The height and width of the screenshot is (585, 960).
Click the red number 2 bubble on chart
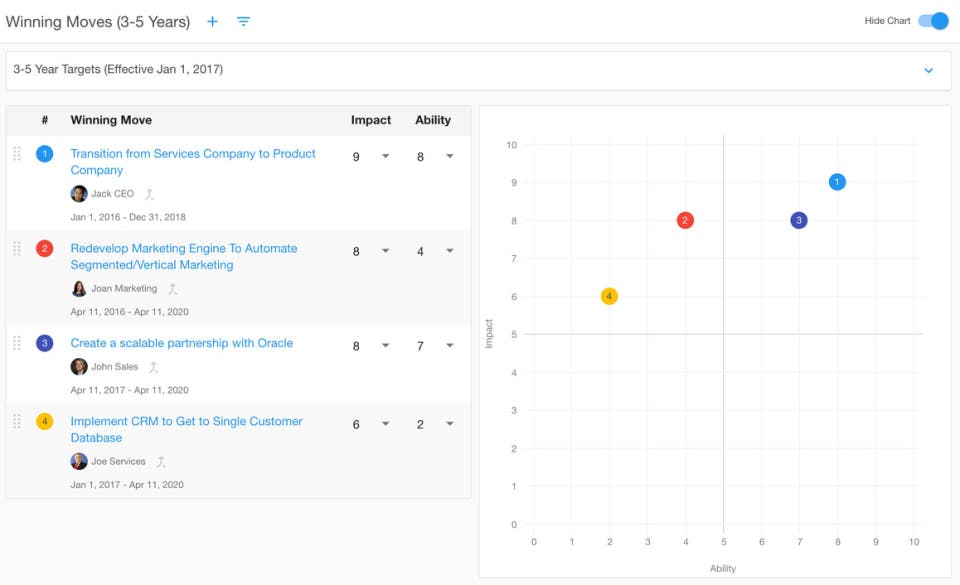coord(685,220)
